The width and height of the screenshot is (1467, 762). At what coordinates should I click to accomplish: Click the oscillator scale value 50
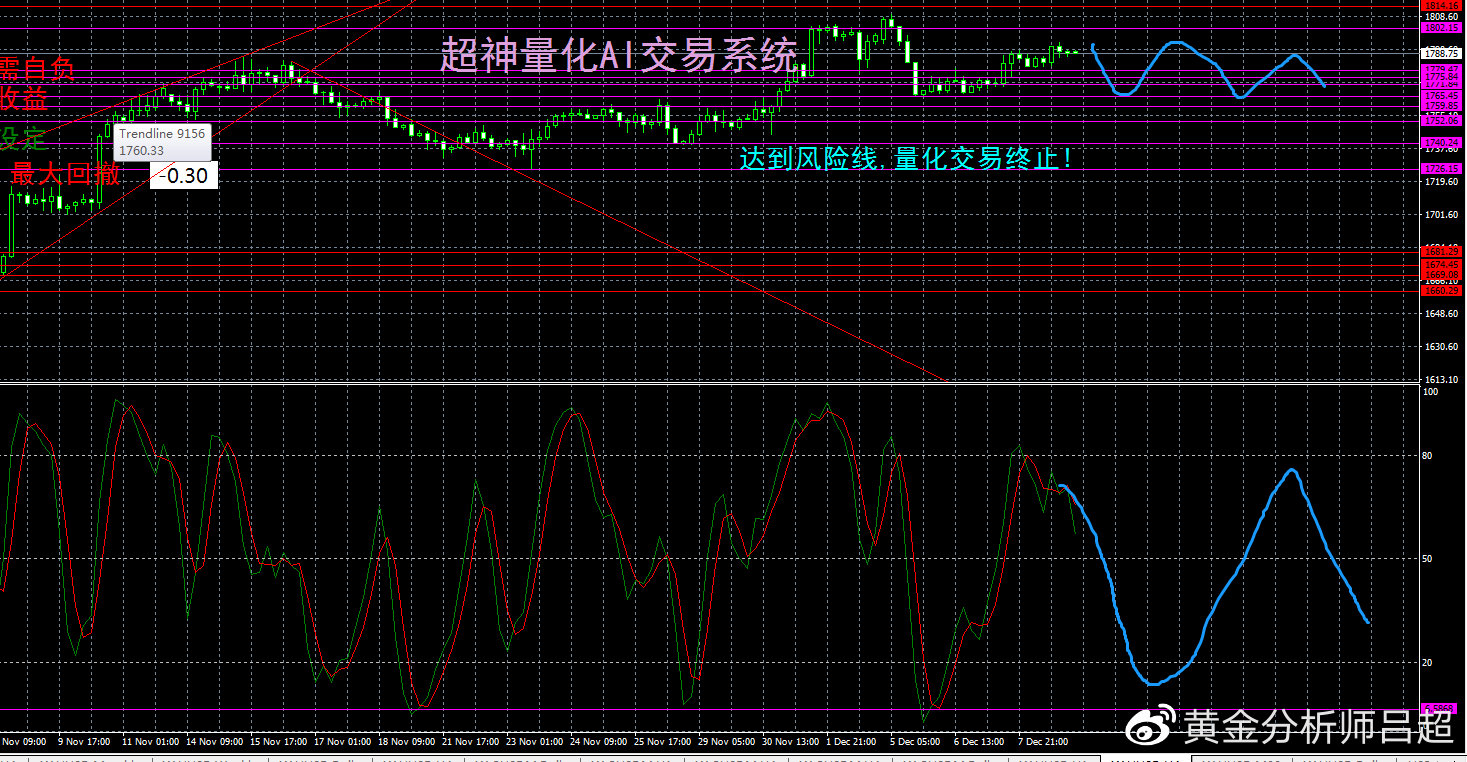1429,558
